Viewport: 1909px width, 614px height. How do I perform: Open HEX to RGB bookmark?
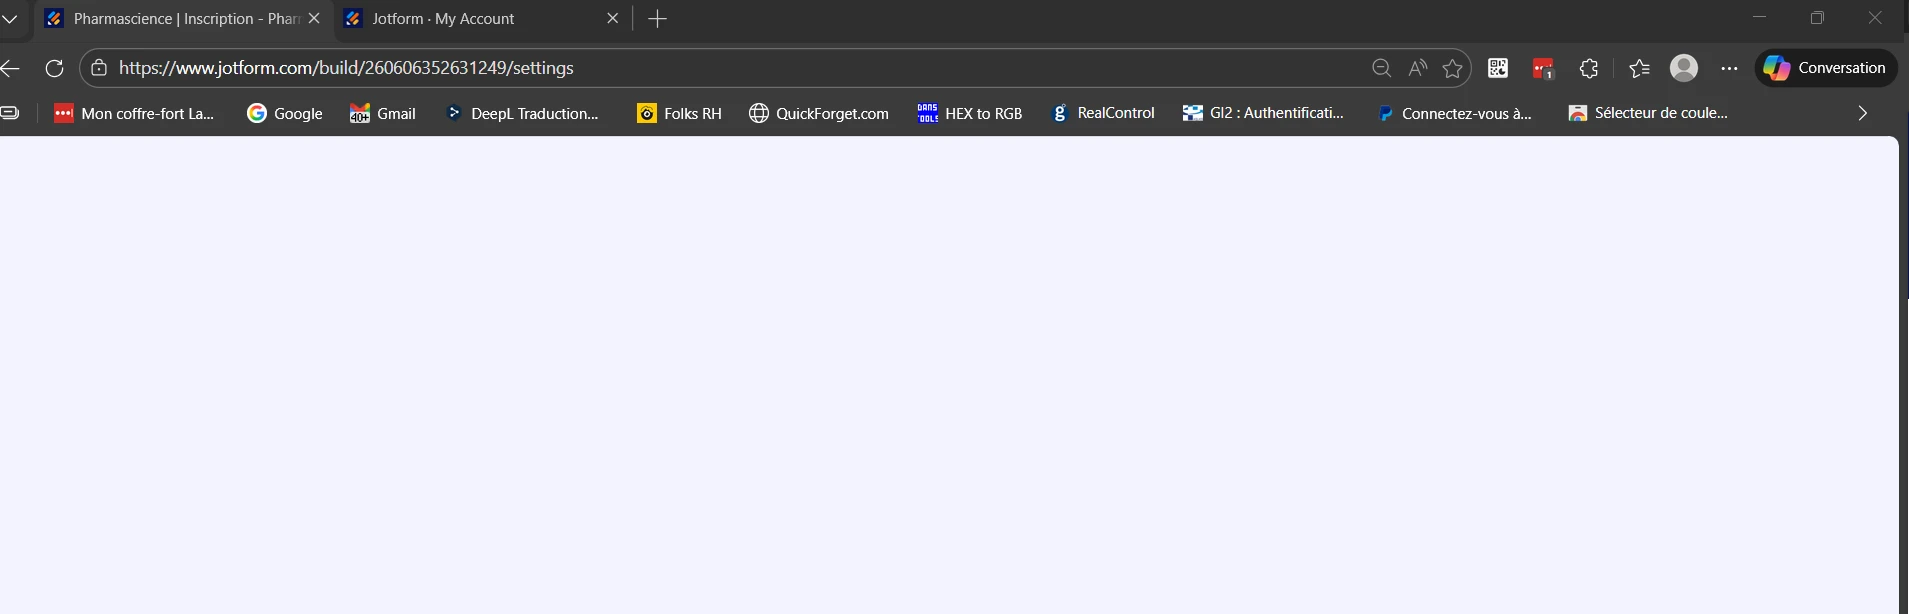pos(970,113)
